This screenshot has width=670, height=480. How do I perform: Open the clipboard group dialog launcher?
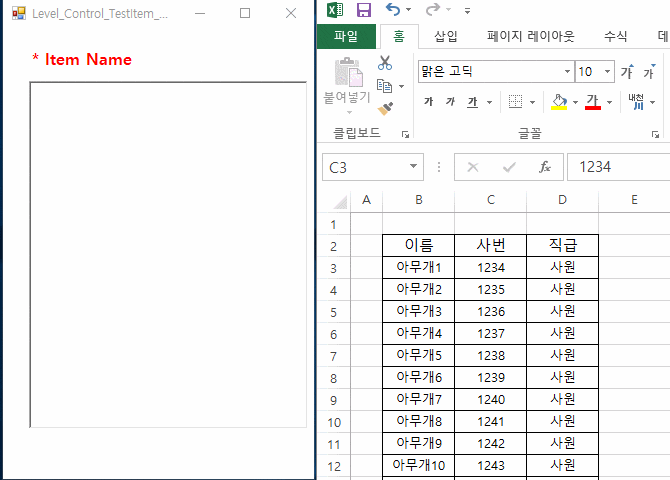pos(405,135)
